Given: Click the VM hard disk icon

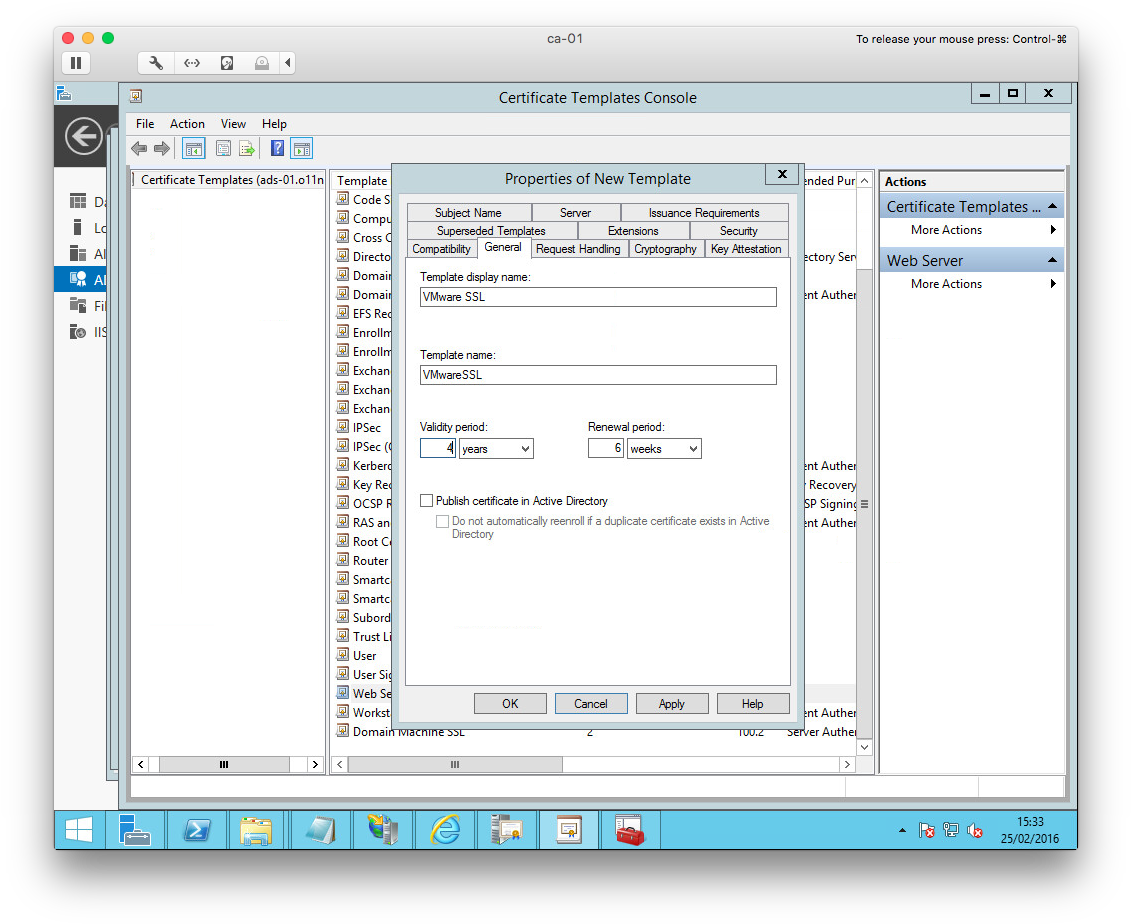Looking at the screenshot, I should pyautogui.click(x=226, y=63).
